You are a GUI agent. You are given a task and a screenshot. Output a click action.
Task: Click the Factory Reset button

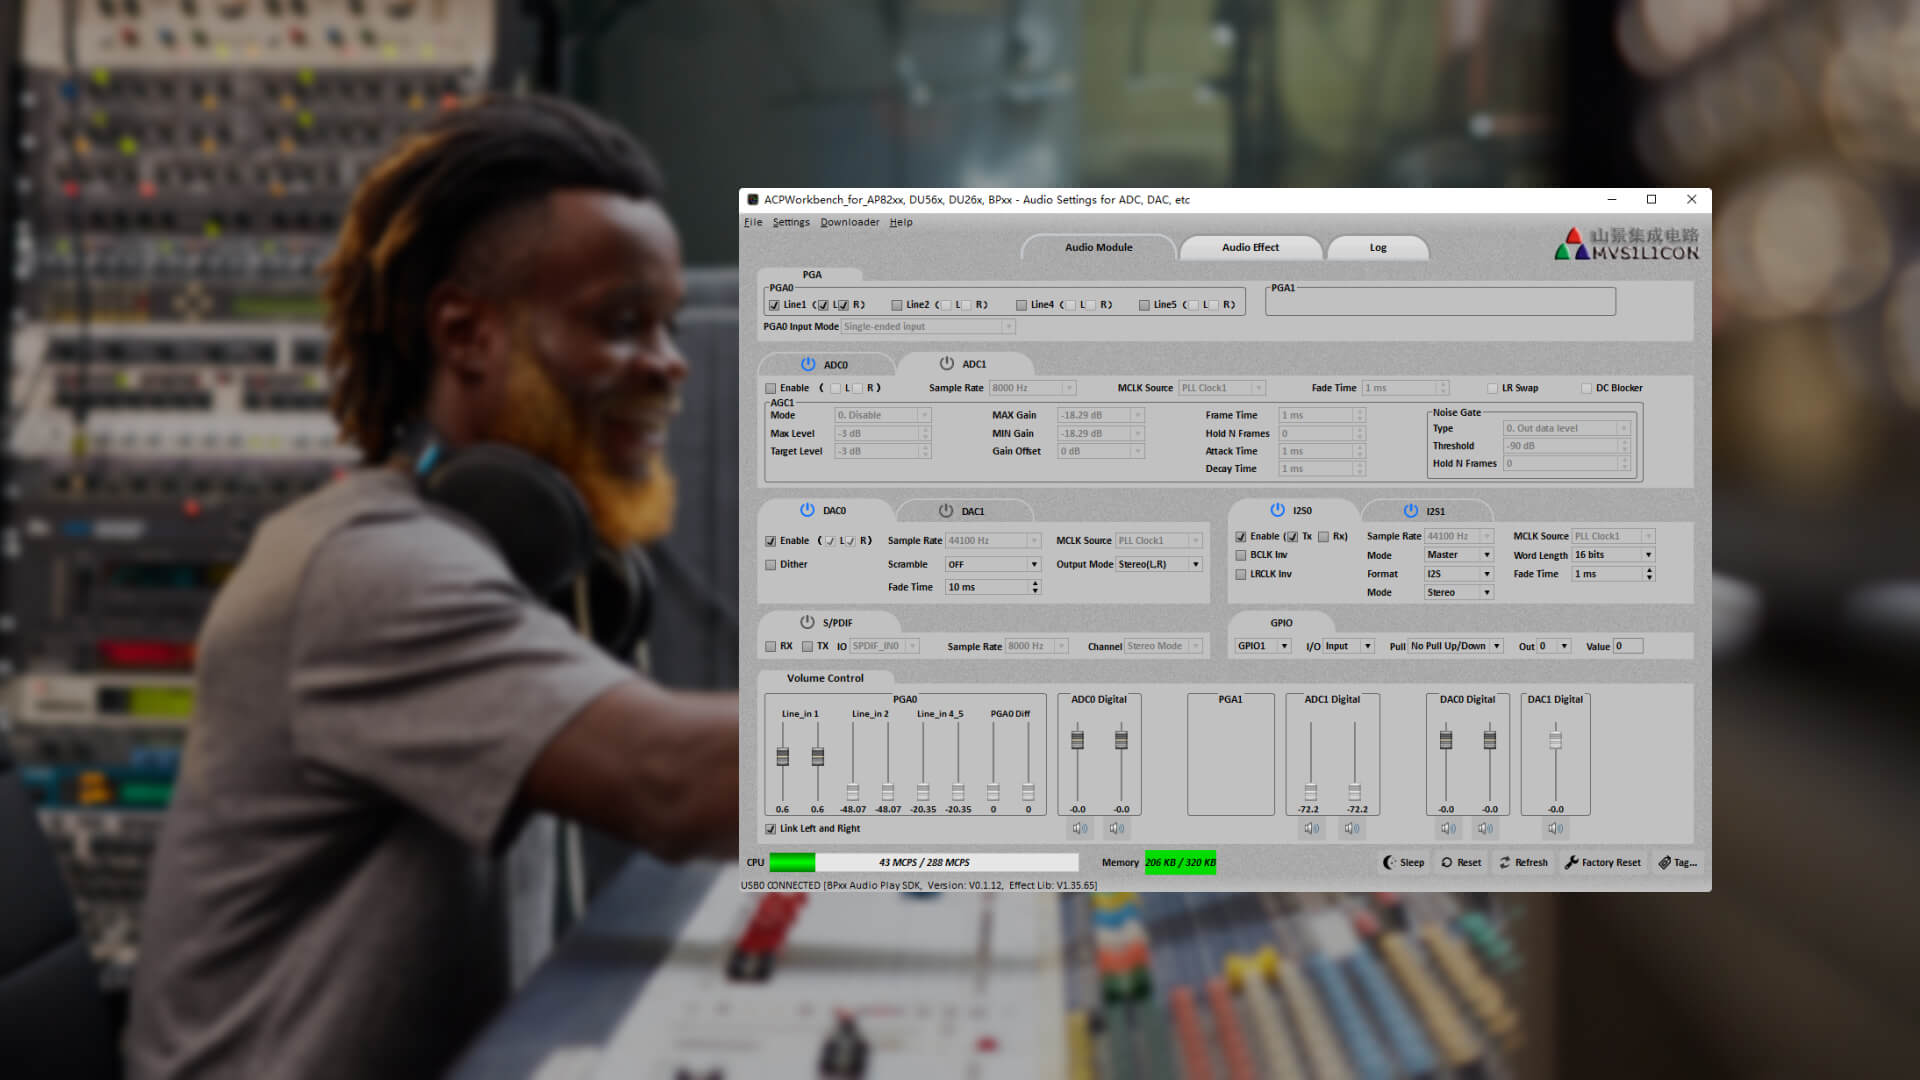[x=1602, y=862]
